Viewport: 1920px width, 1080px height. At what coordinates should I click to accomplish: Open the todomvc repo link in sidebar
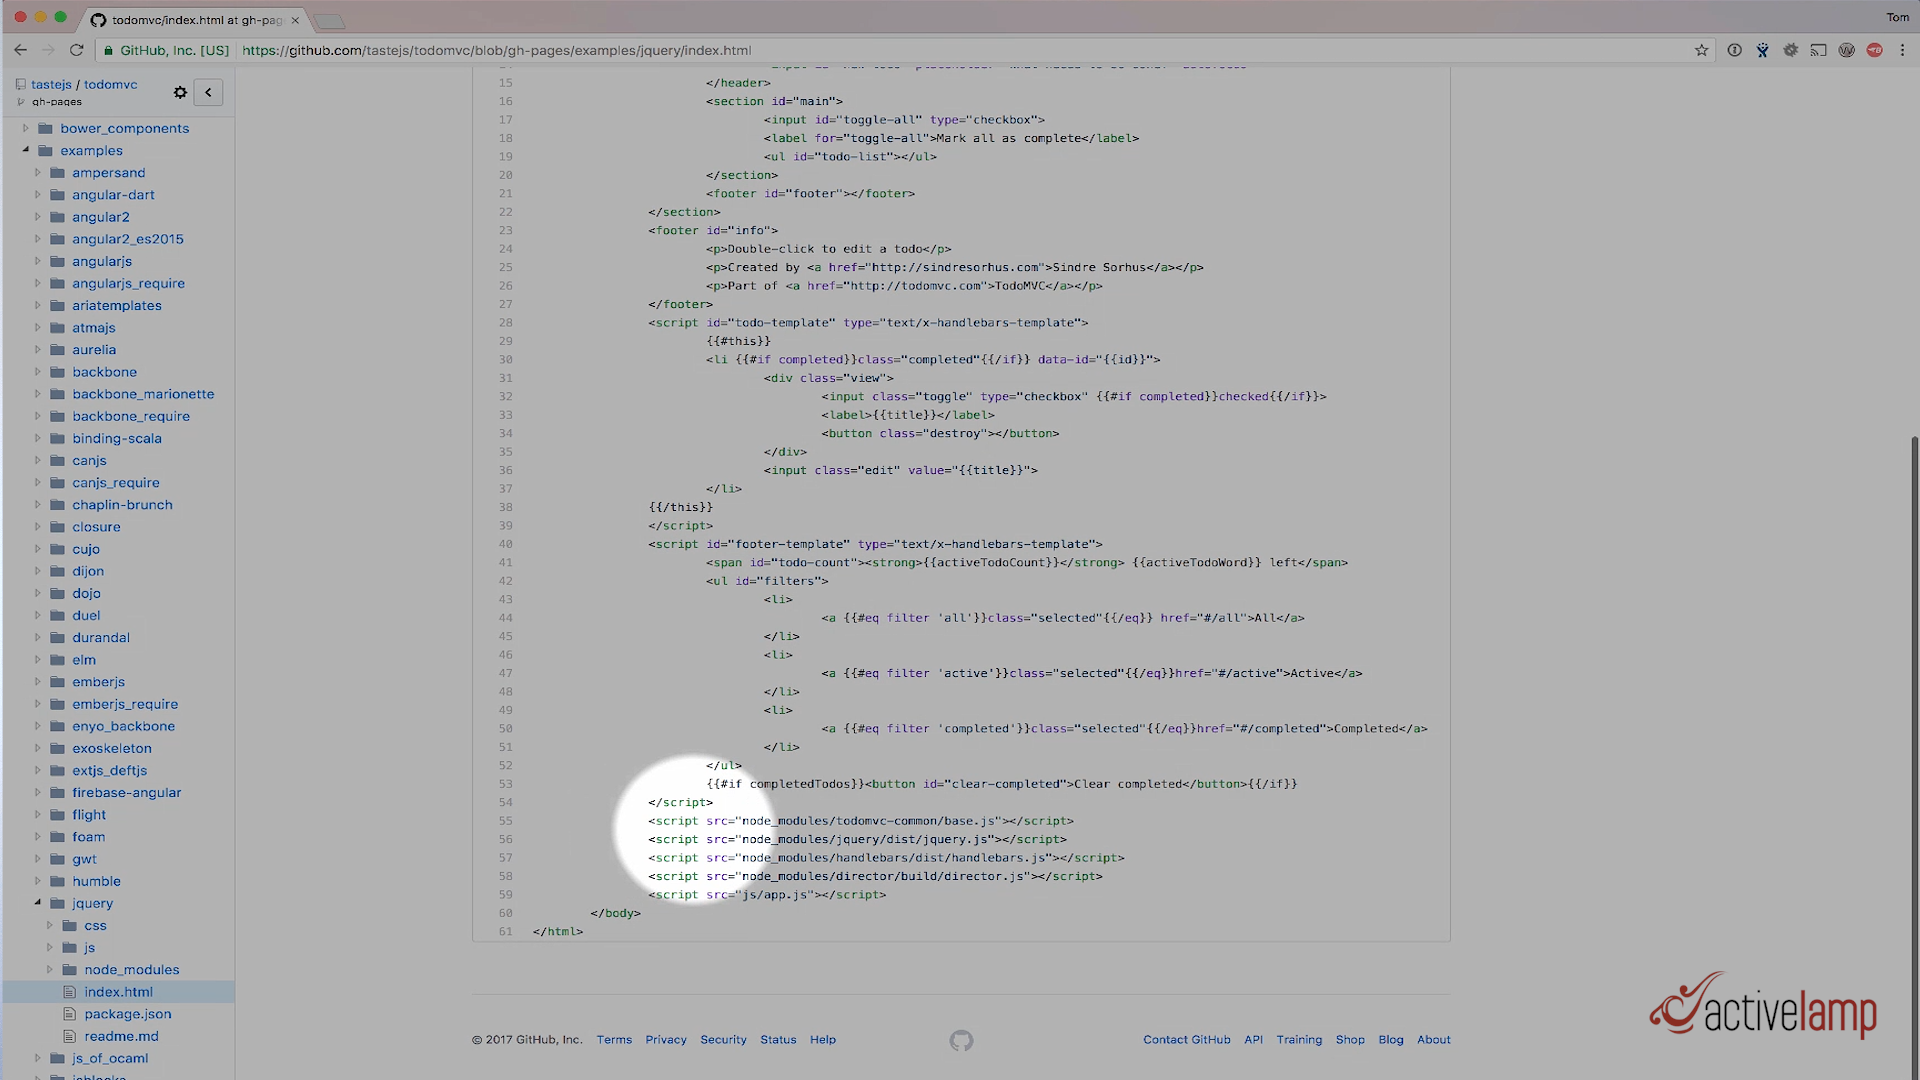click(111, 84)
